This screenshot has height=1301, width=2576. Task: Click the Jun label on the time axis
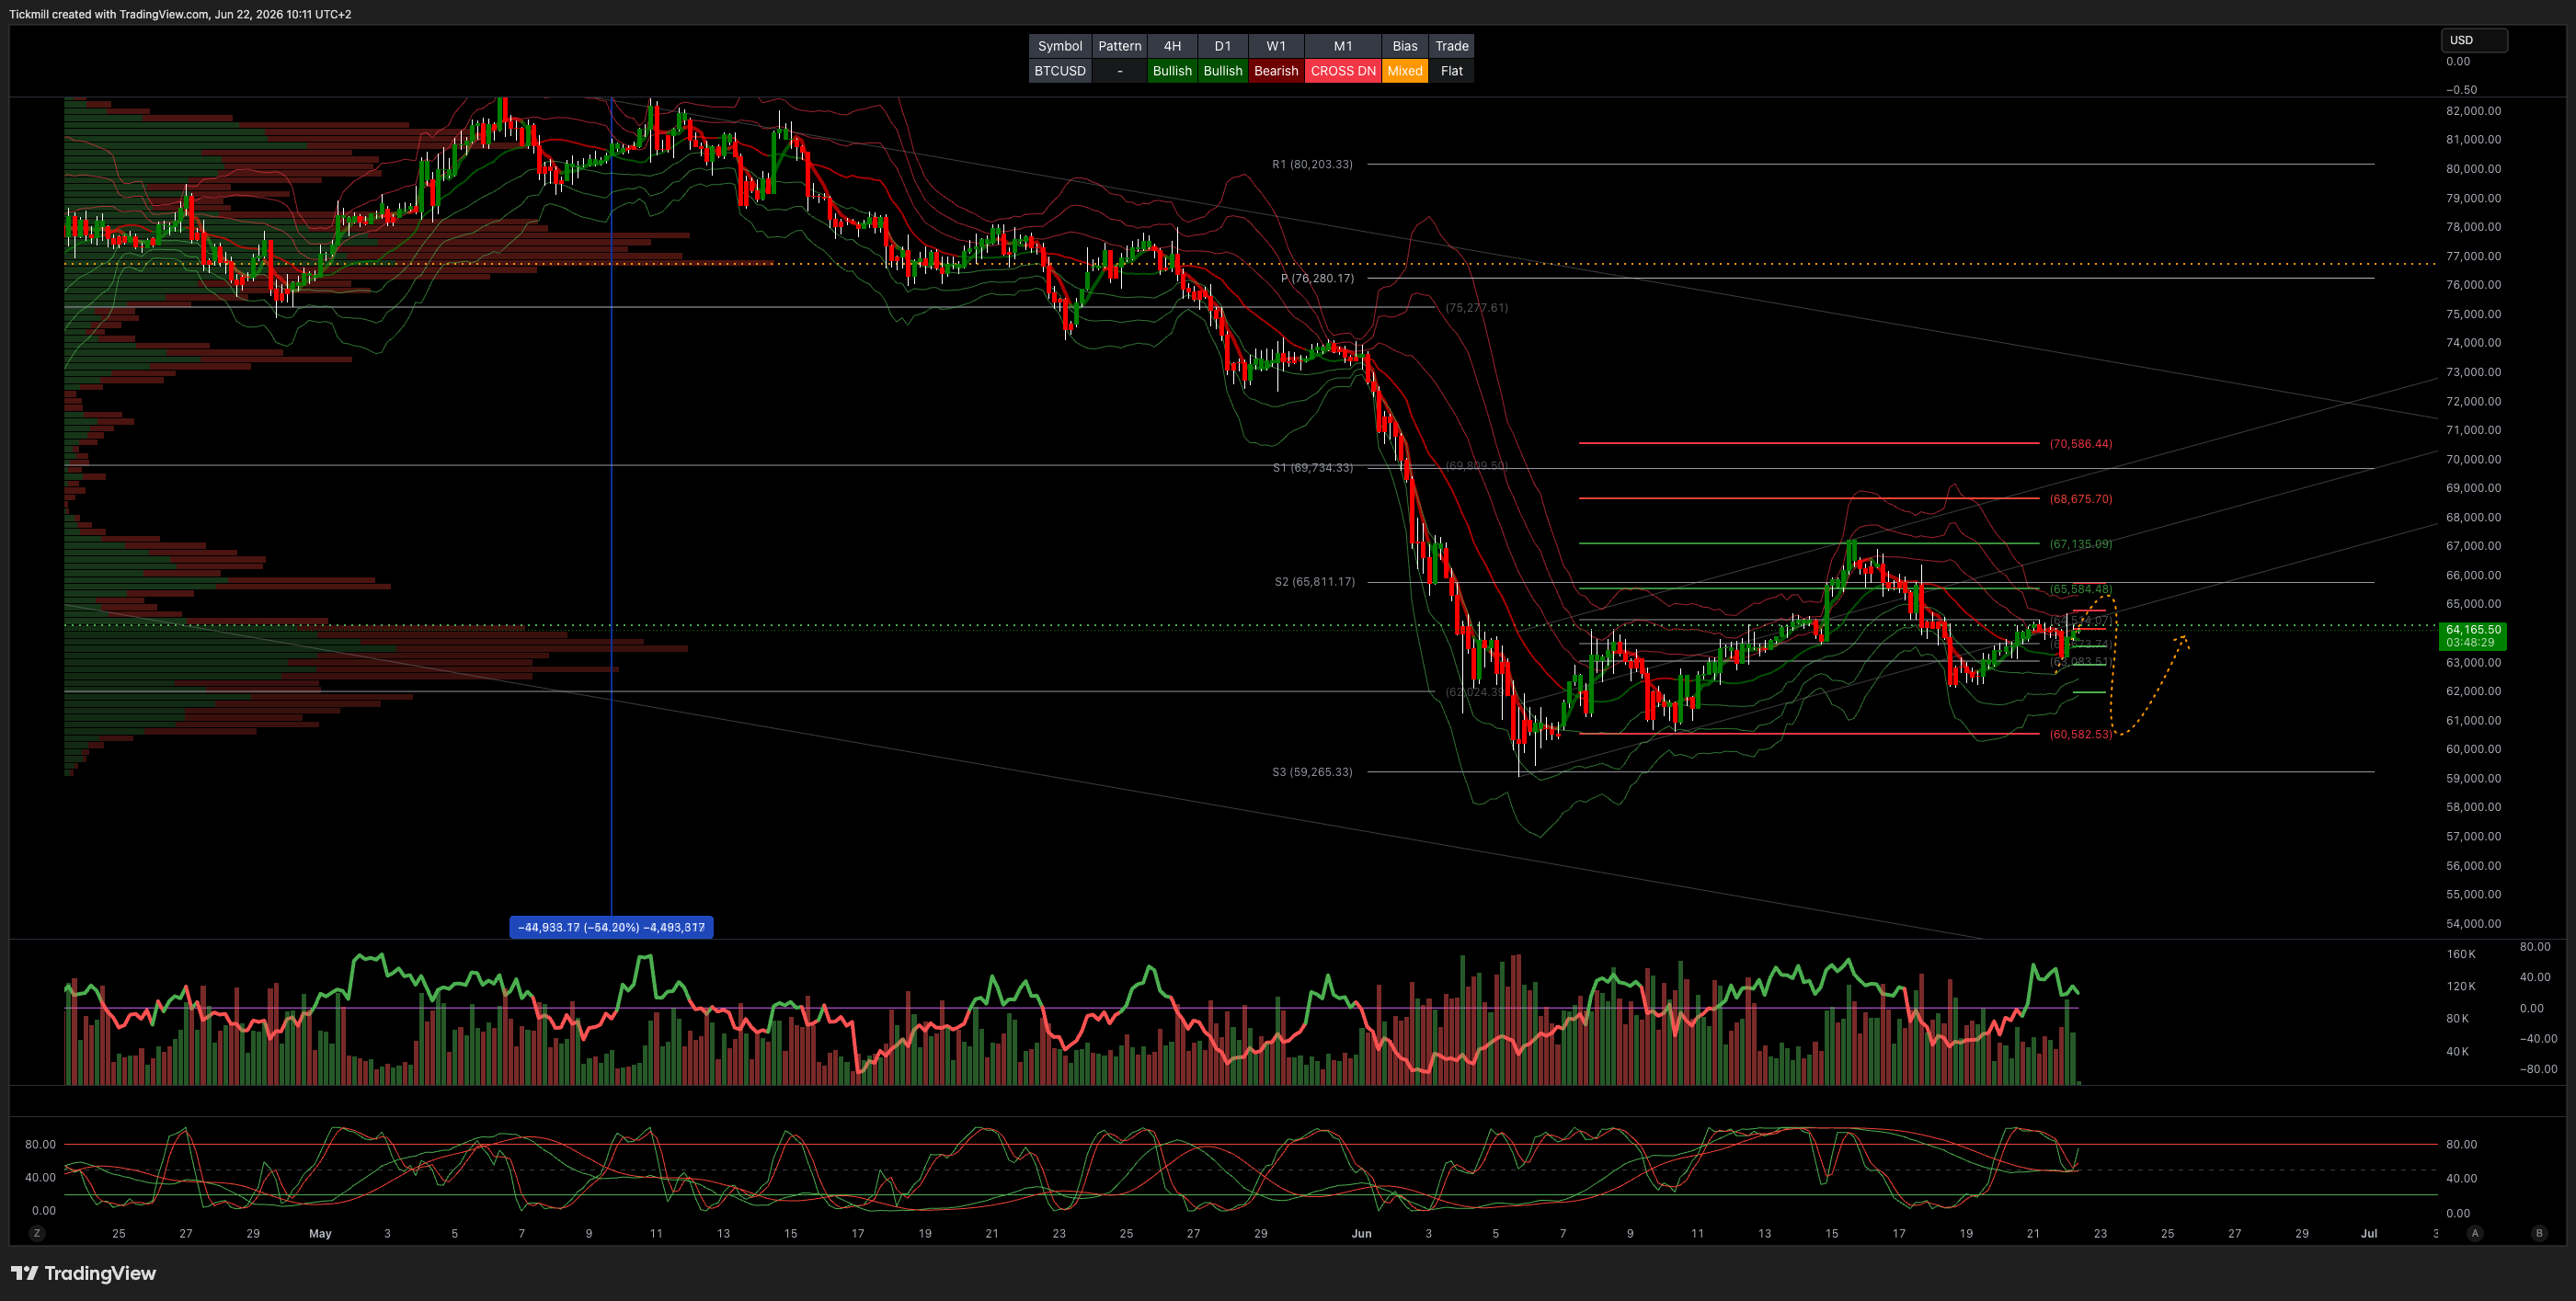click(x=1361, y=1233)
